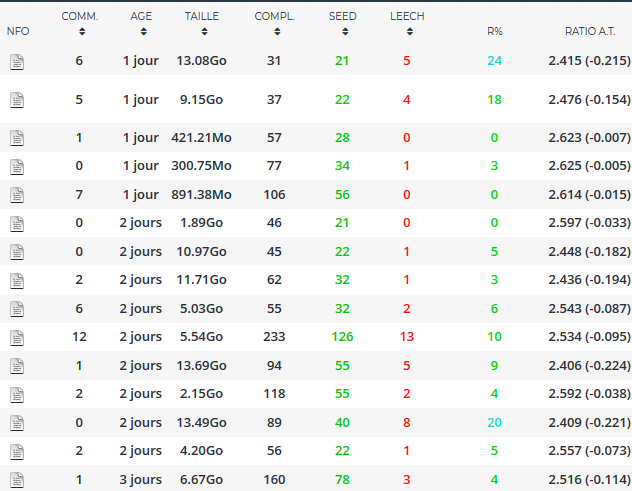
Task: Click ratio 2.476 (-0.154)
Action: point(589,100)
